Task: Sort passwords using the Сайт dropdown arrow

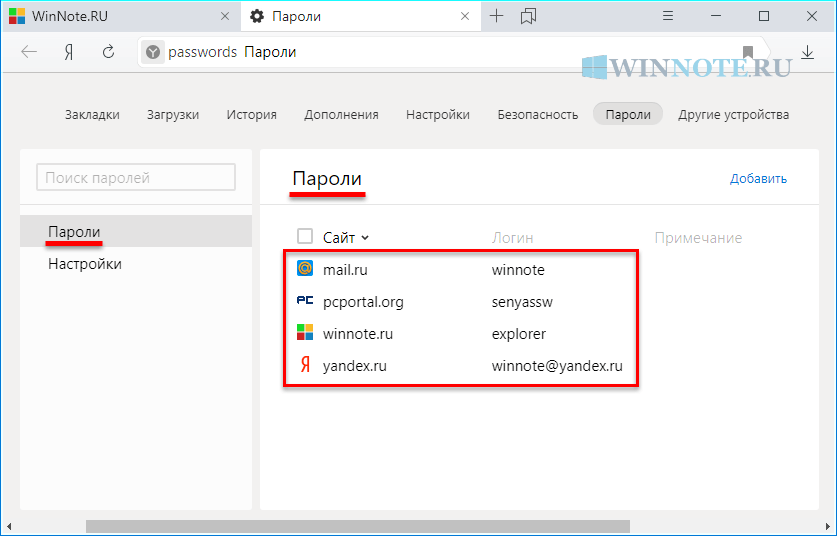Action: tap(365, 238)
